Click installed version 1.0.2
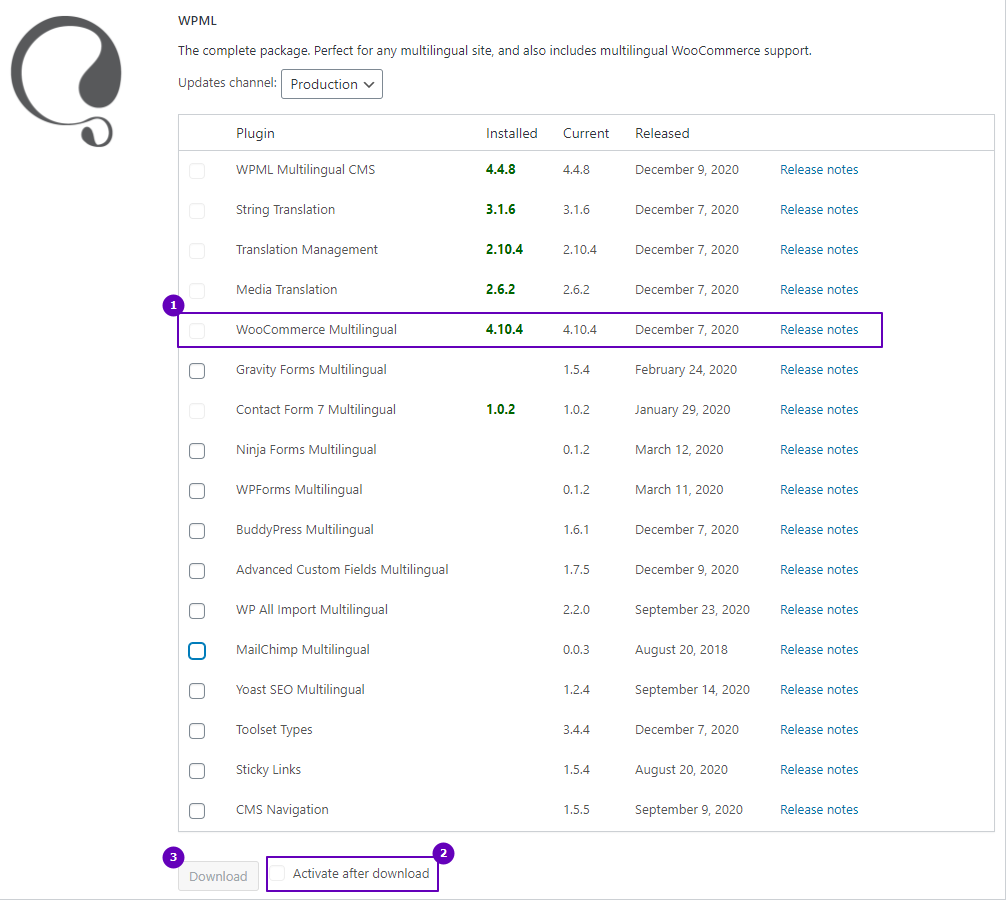Image resolution: width=1006 pixels, height=900 pixels. coord(500,409)
